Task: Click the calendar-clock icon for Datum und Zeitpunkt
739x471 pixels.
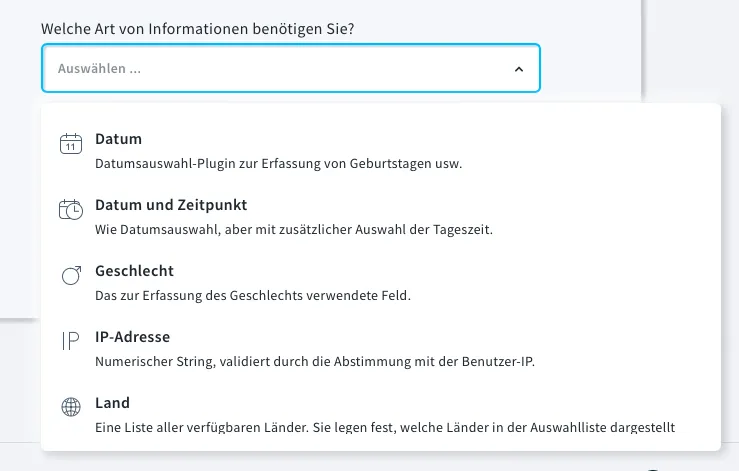Action: pyautogui.click(x=71, y=209)
